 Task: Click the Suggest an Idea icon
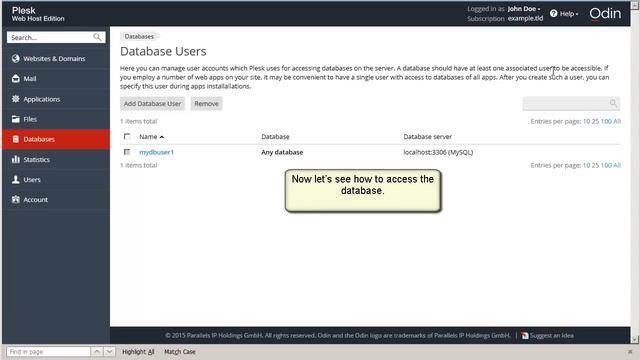click(x=525, y=336)
